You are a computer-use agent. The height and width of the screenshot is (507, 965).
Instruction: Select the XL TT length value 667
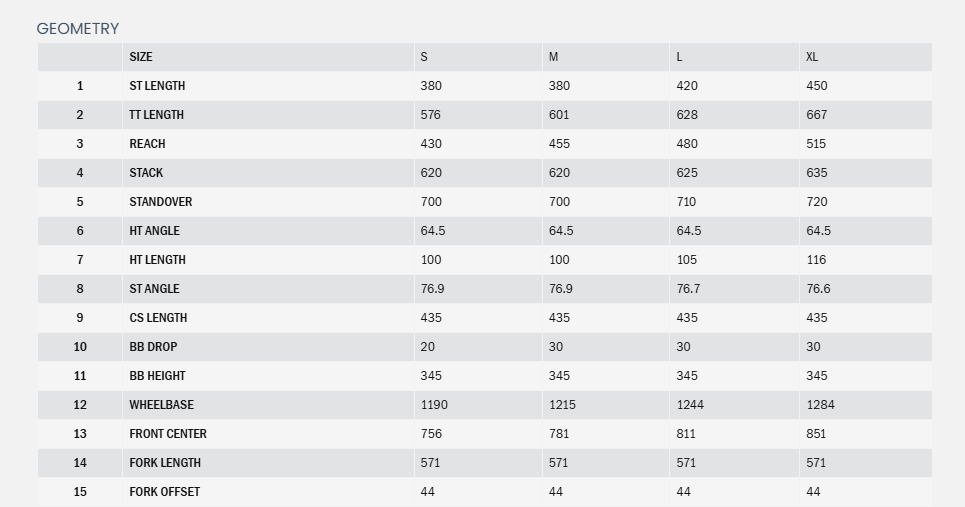[x=816, y=115]
